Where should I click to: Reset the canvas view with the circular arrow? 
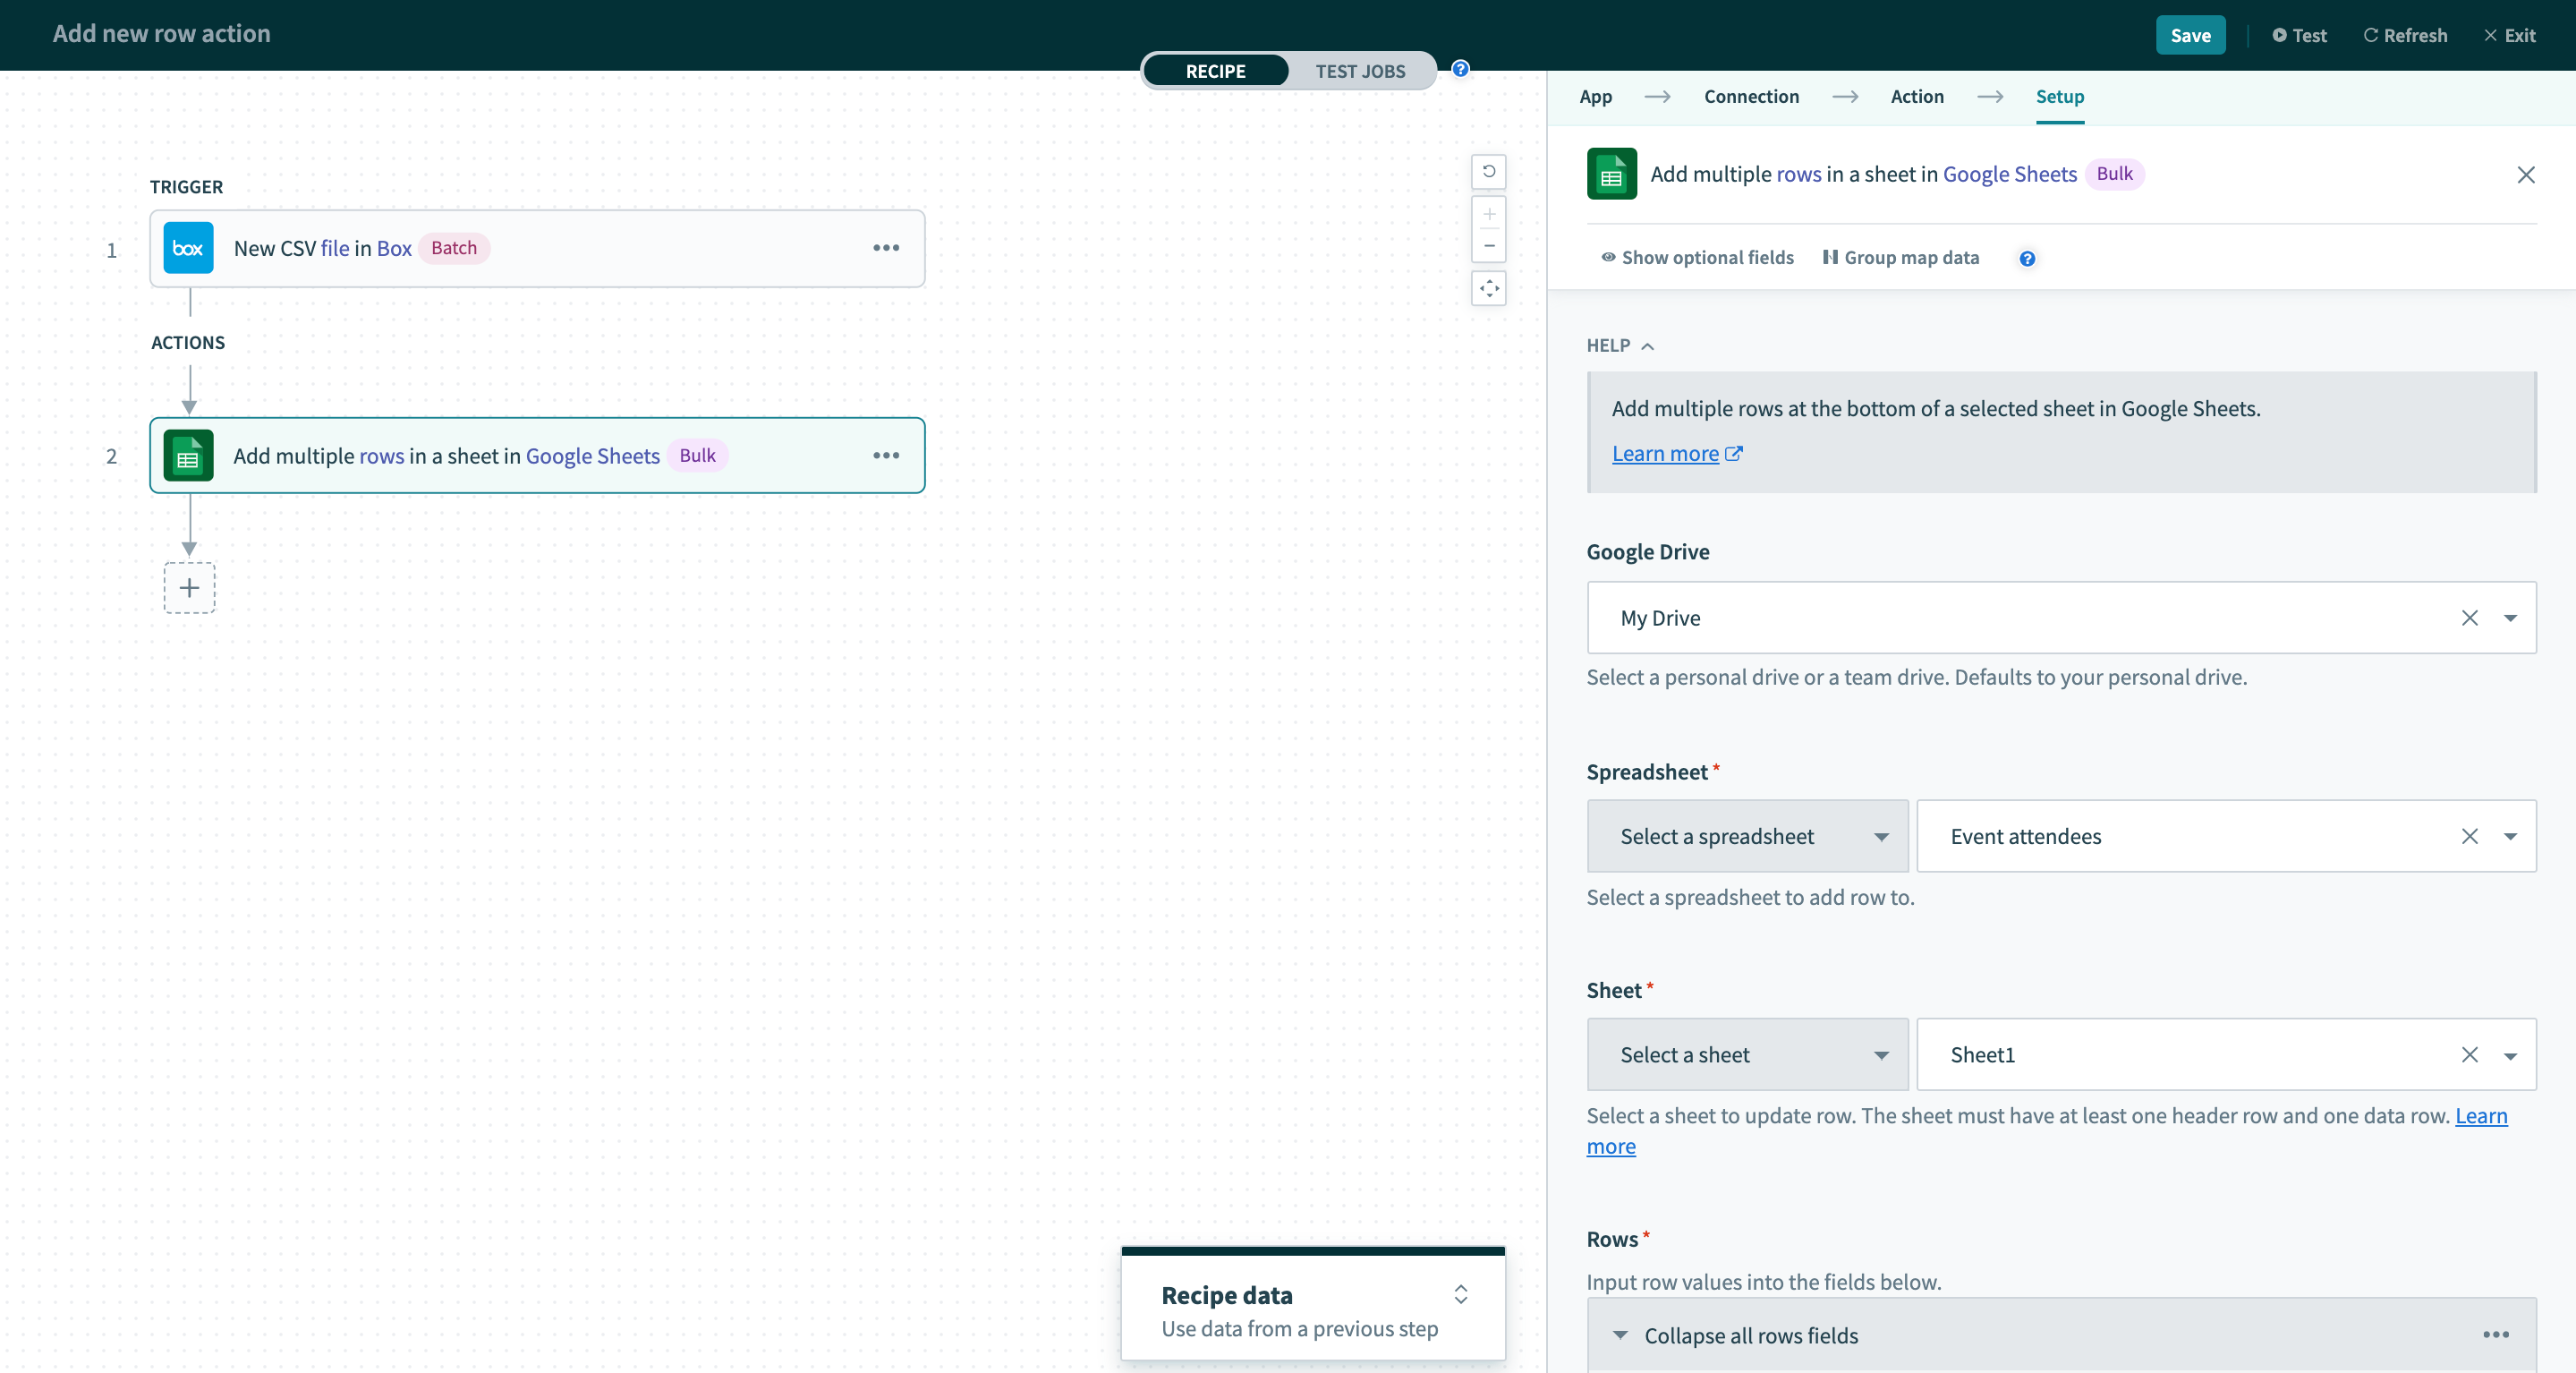click(x=1488, y=172)
